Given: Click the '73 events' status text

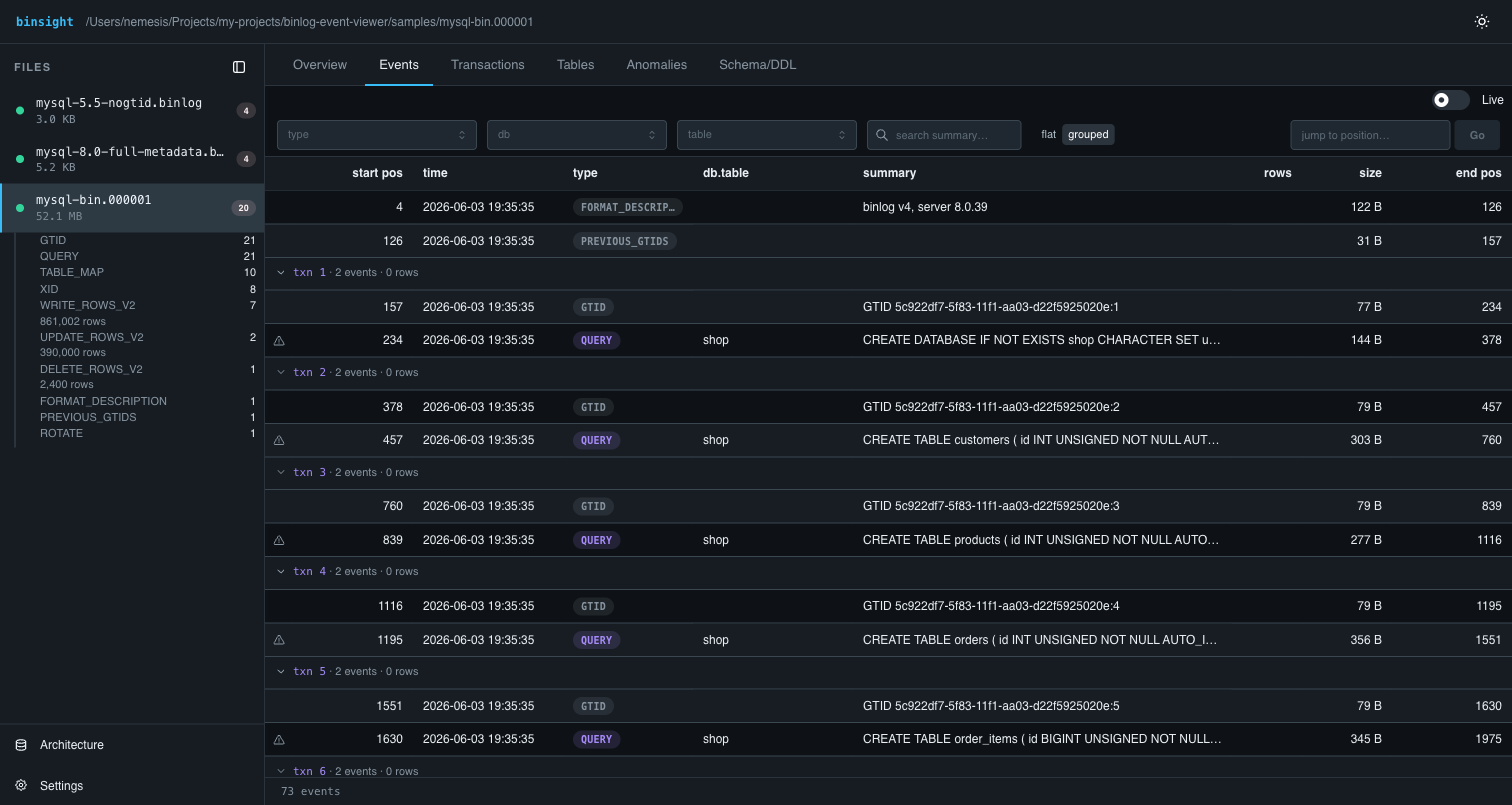Looking at the screenshot, I should pyautogui.click(x=310, y=791).
